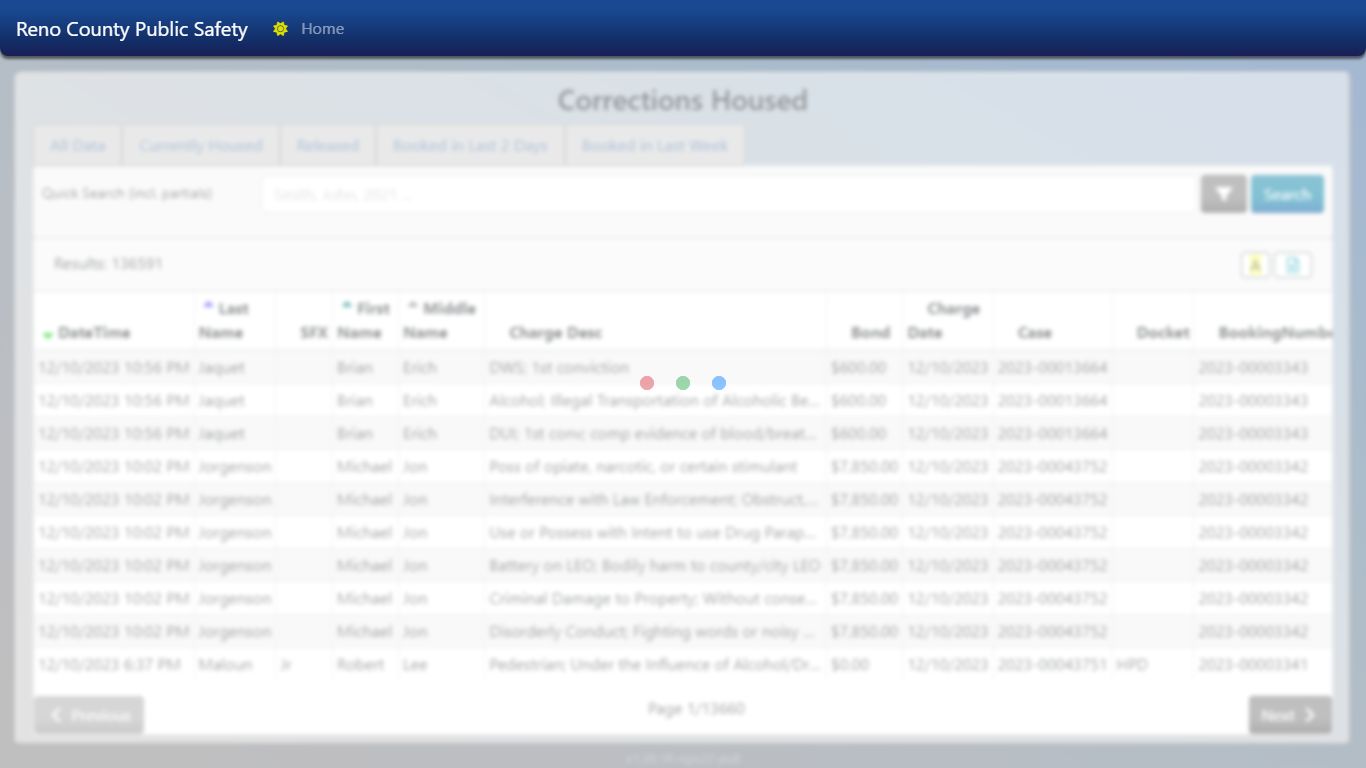1366x768 pixels.
Task: Click the '12/10/2023 6:37 PM' date cell
Action: coord(113,665)
